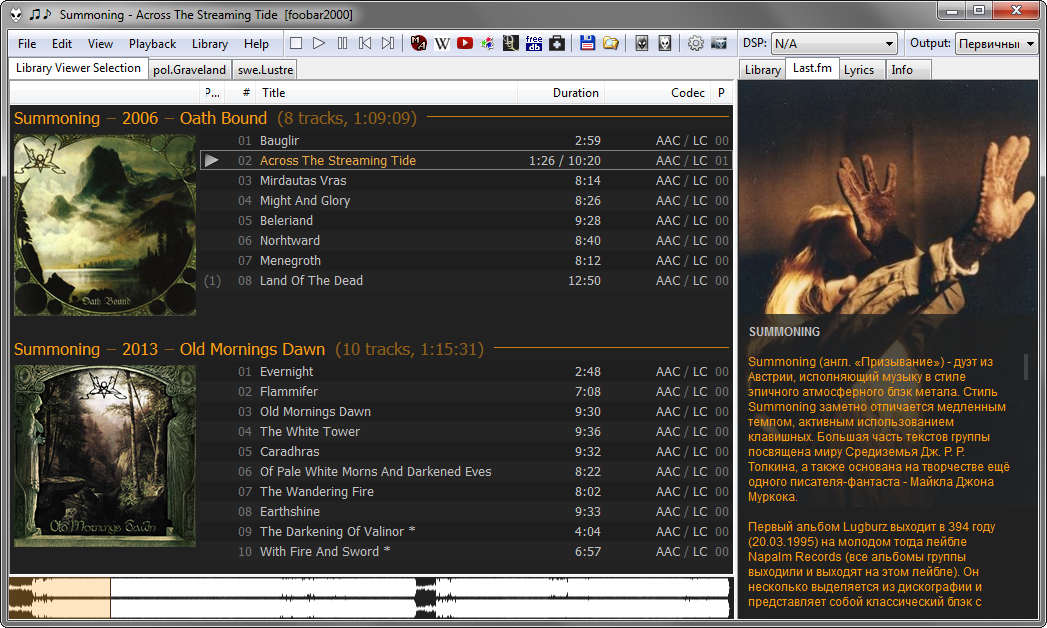The image size is (1047, 628).
Task: Switch to swe.Lustre playlist tab
Action: 265,69
